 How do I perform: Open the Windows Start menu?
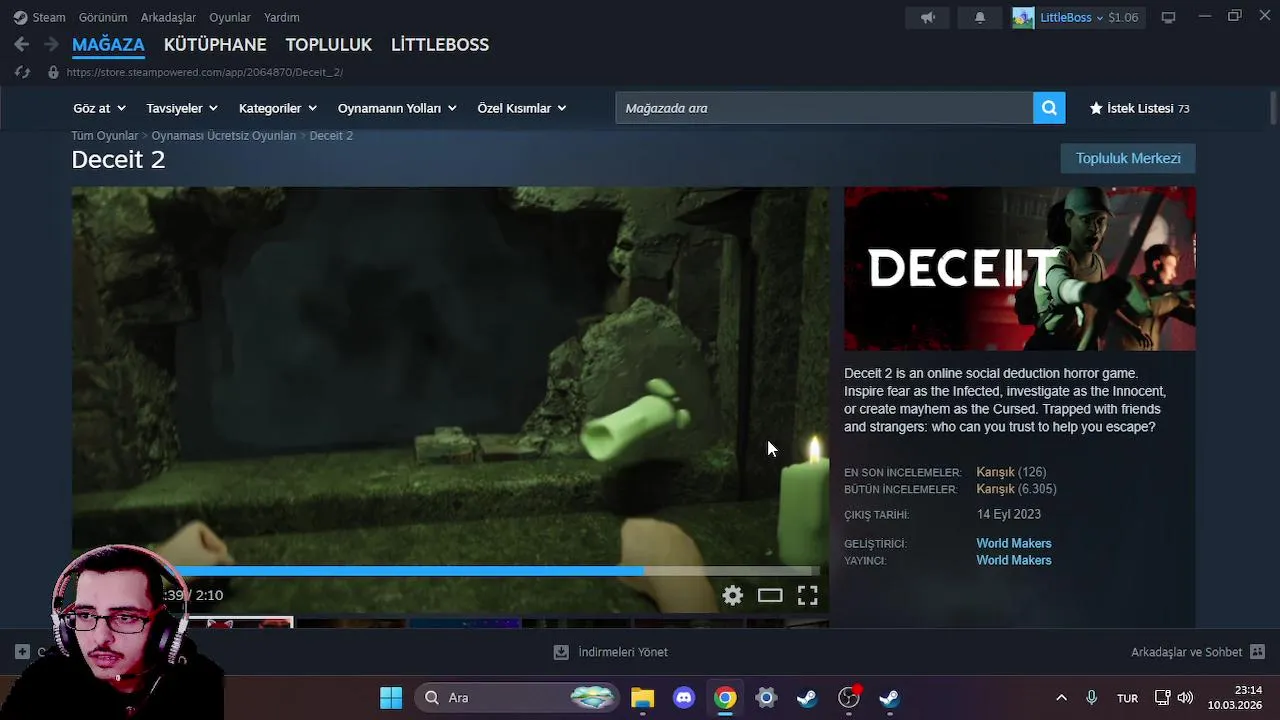coord(391,697)
